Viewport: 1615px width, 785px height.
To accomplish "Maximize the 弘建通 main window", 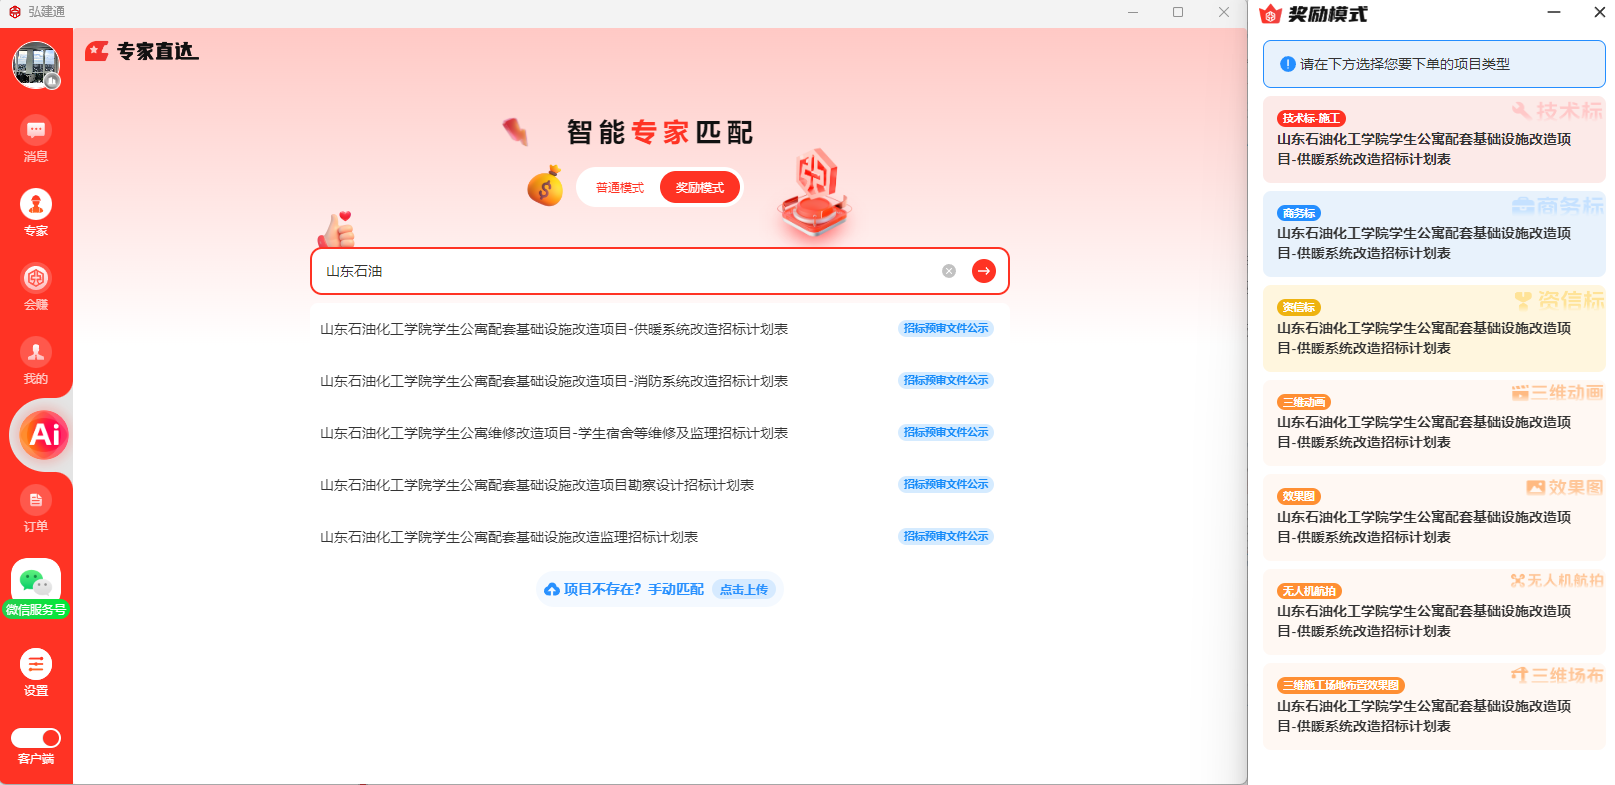I will click(x=1178, y=12).
